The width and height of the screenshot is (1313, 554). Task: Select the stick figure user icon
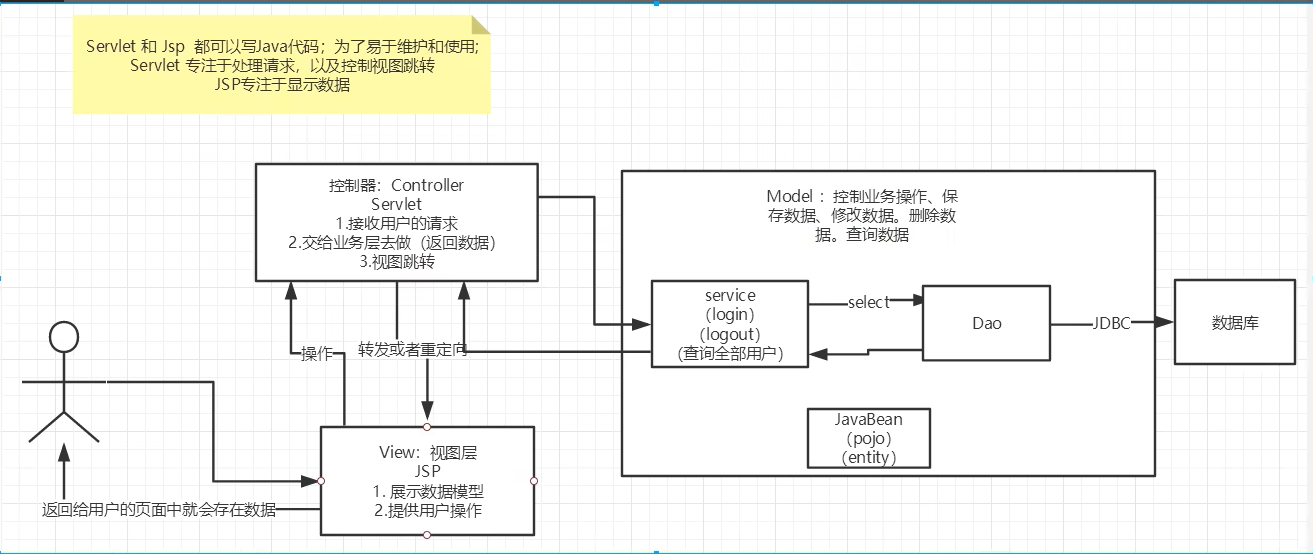[64, 382]
